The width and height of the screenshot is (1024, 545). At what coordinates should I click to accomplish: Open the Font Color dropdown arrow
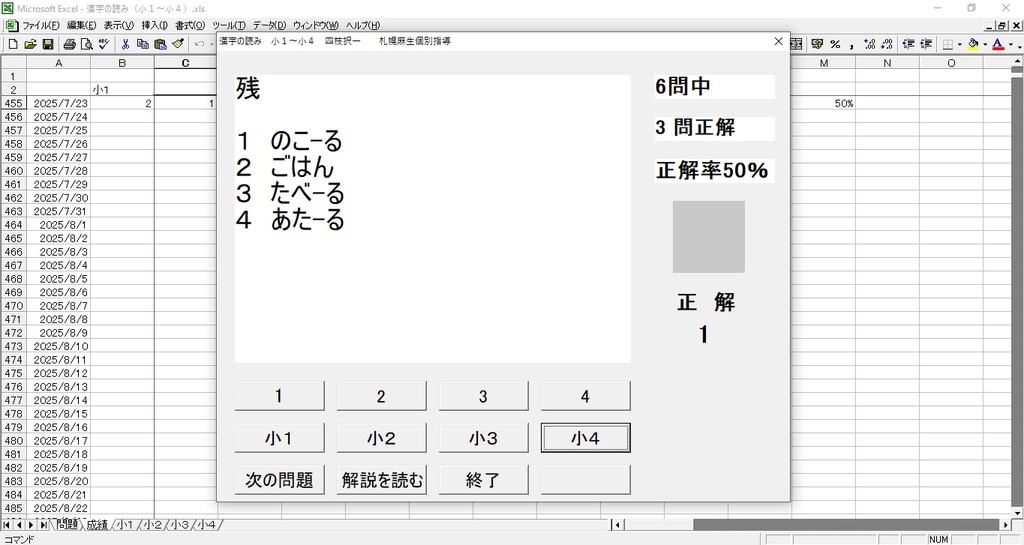(1010, 44)
